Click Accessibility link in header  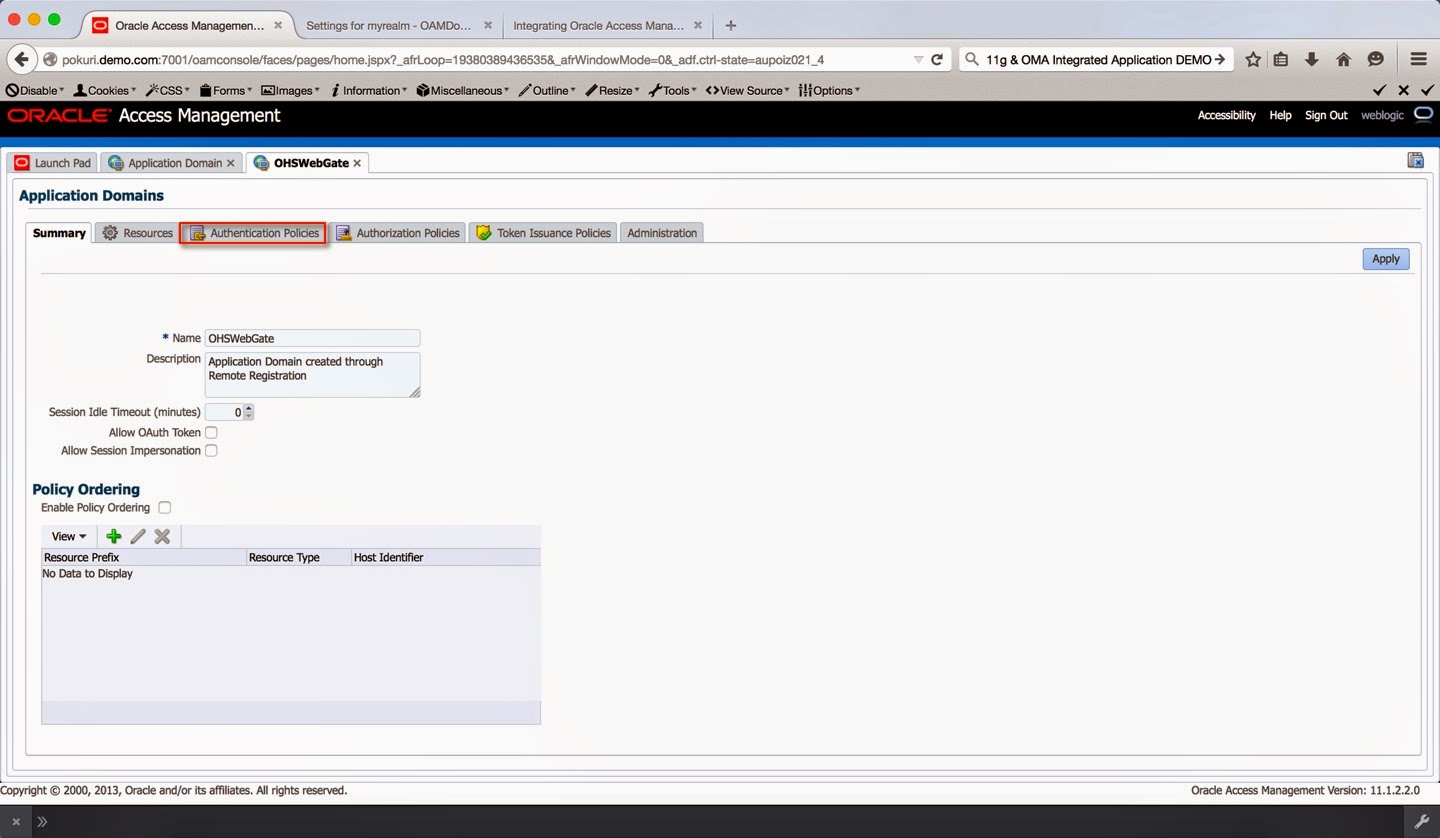1226,115
